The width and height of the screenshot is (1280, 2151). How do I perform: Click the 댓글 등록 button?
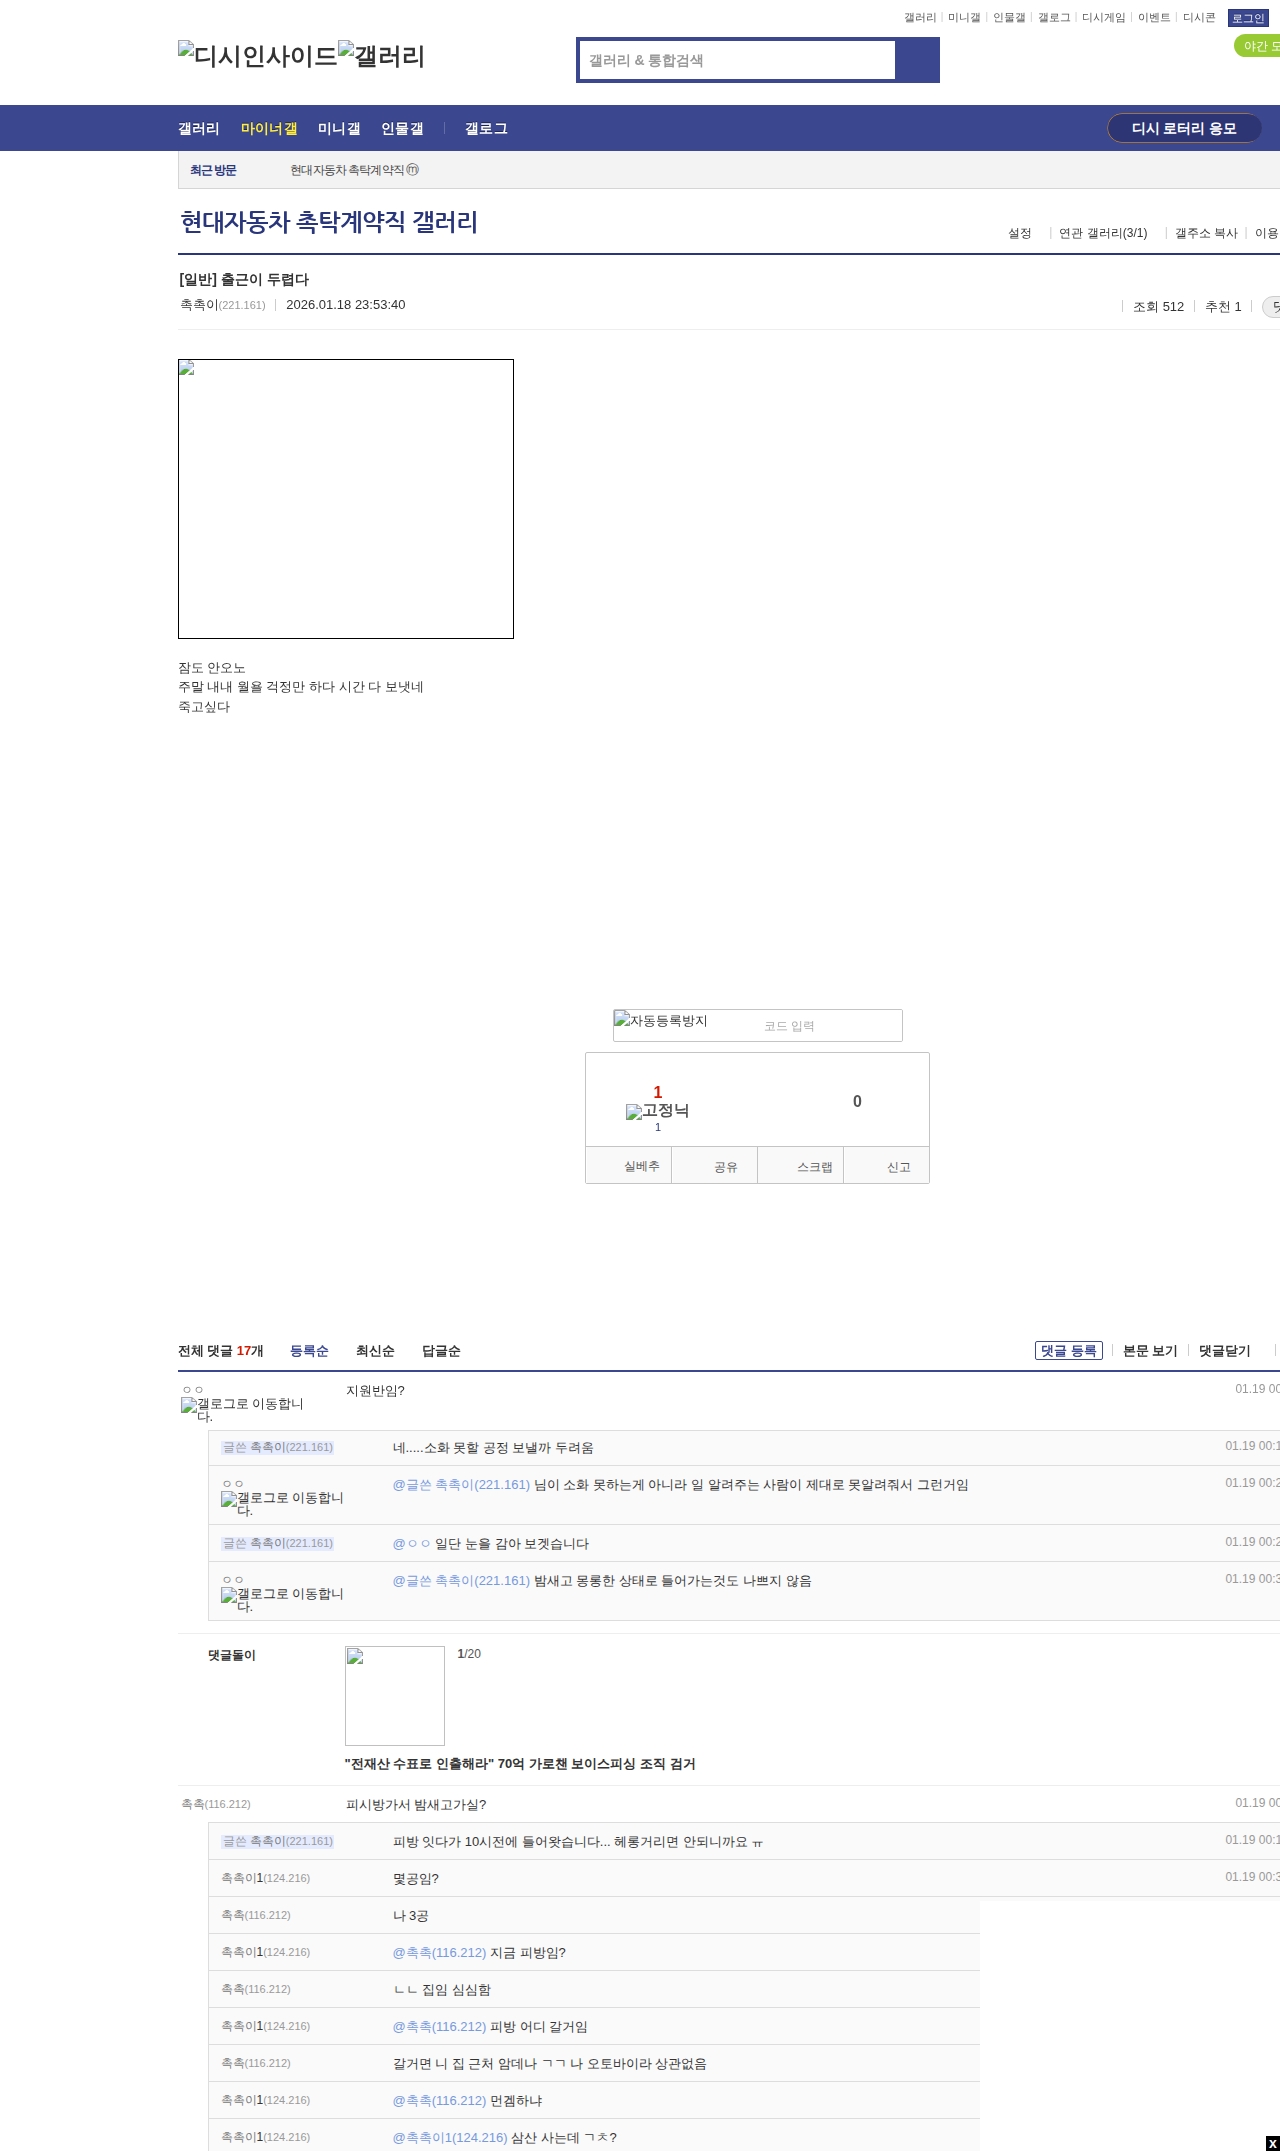[x=1068, y=1351]
